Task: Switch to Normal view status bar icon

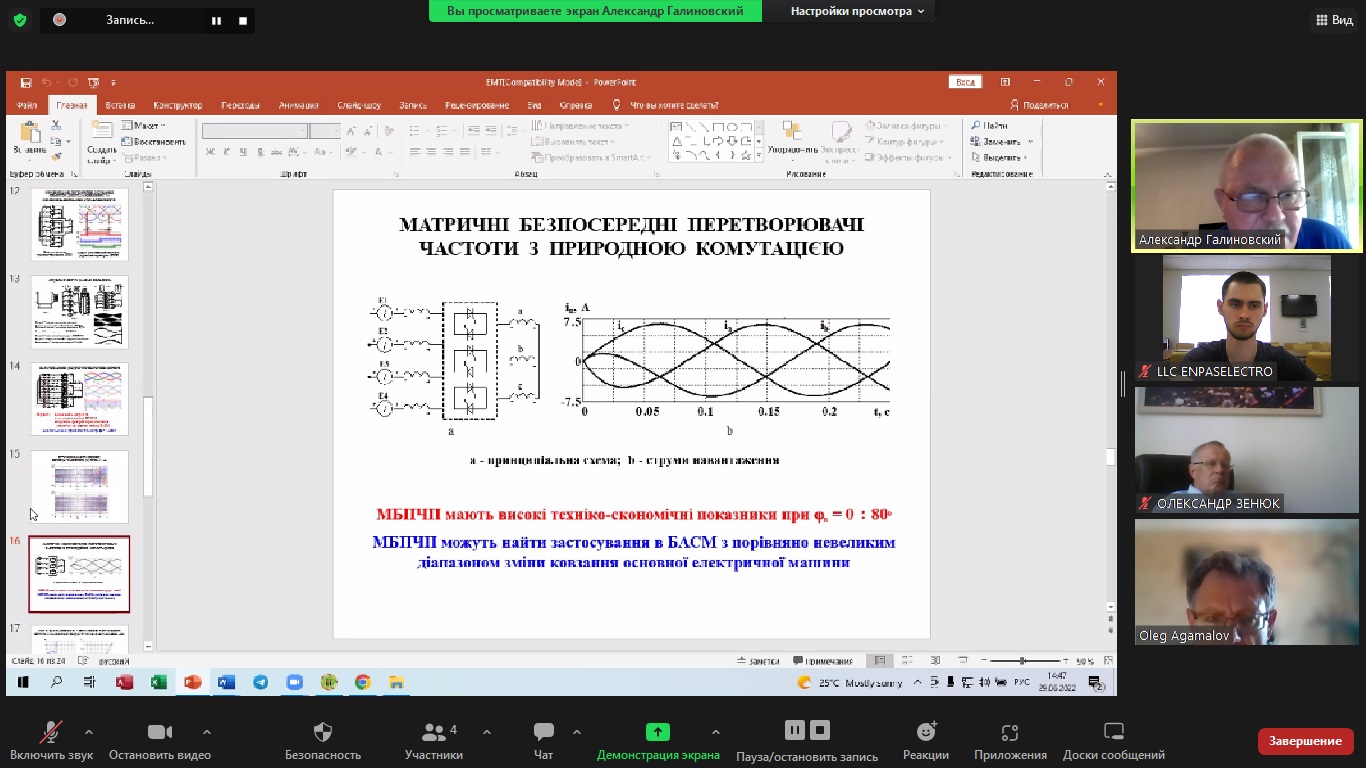Action: tap(879, 661)
